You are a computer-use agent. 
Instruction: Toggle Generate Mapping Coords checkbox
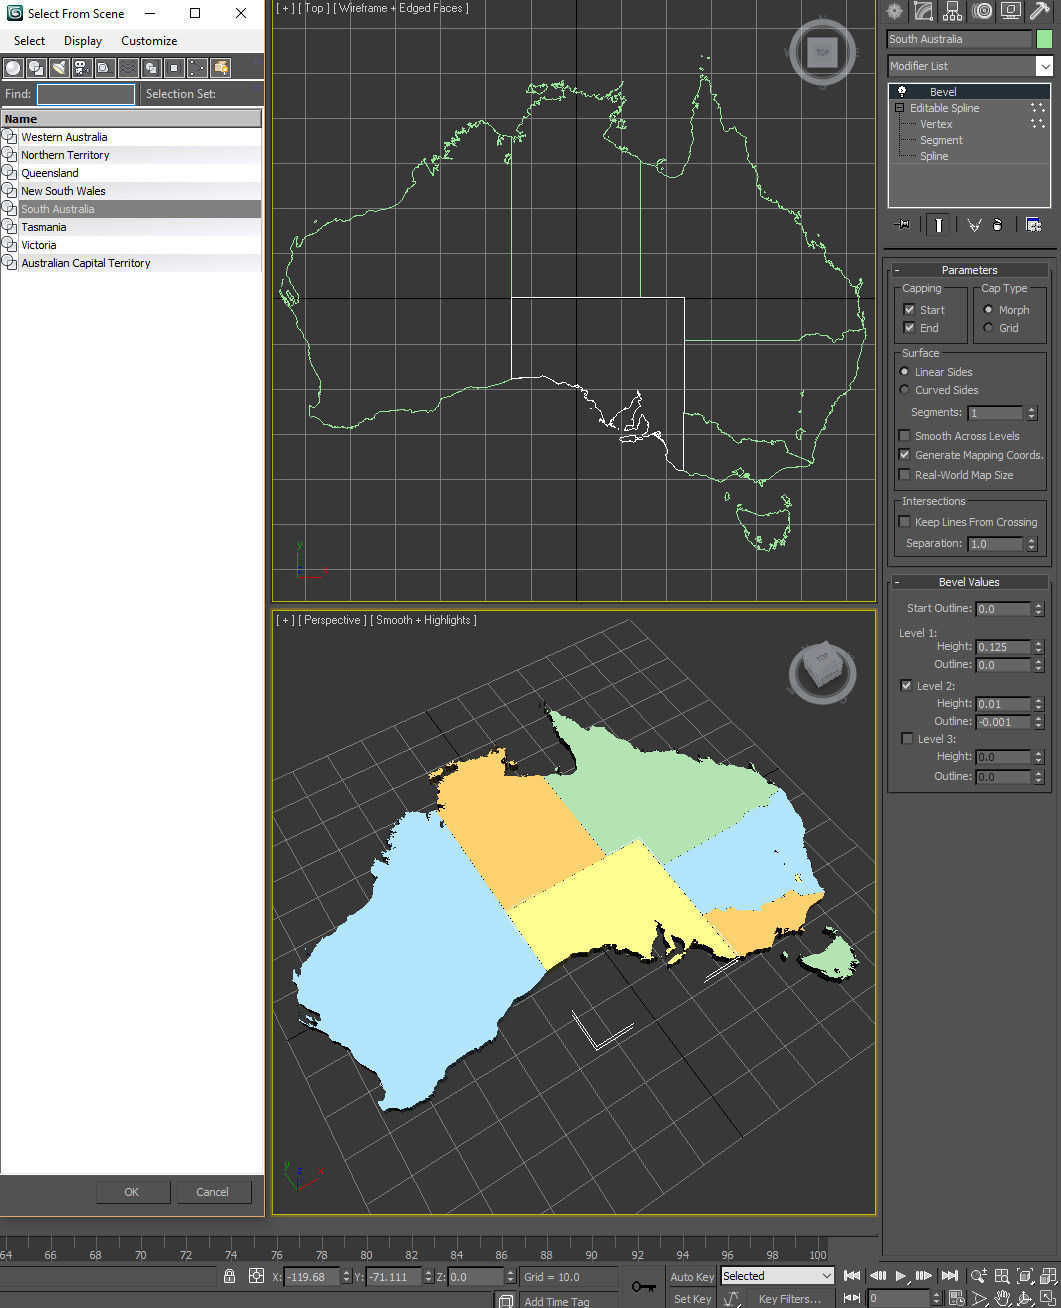[904, 455]
